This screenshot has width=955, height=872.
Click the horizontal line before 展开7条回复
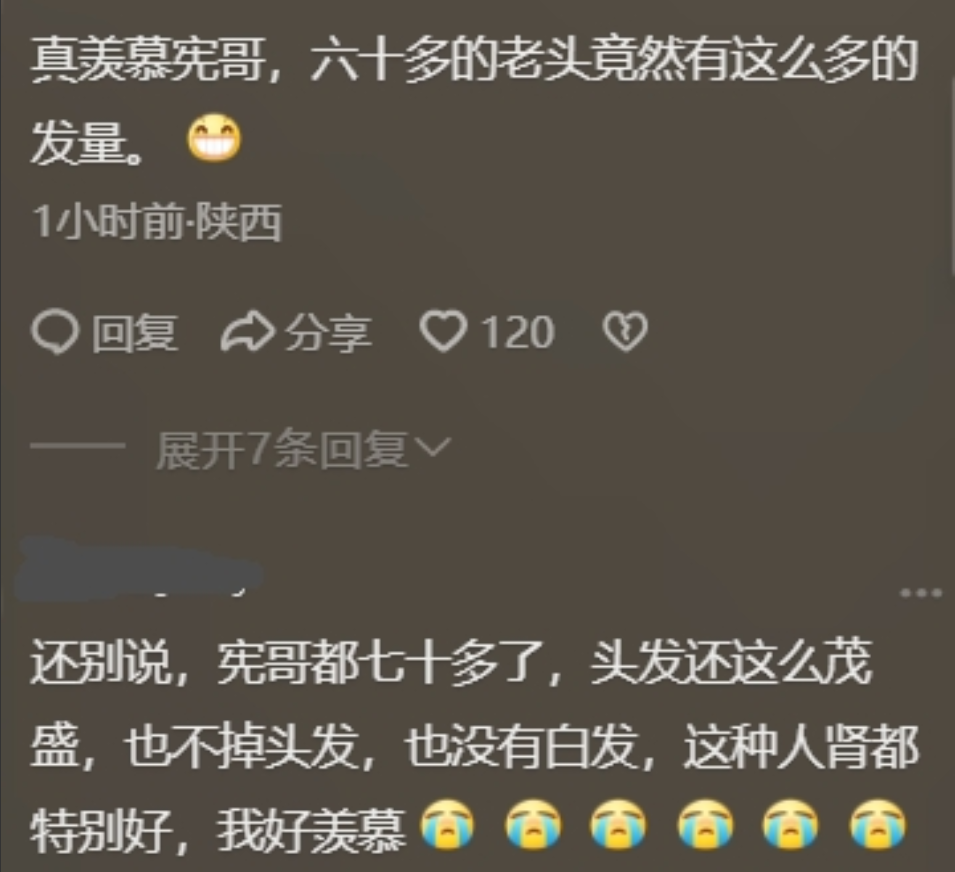(77, 446)
